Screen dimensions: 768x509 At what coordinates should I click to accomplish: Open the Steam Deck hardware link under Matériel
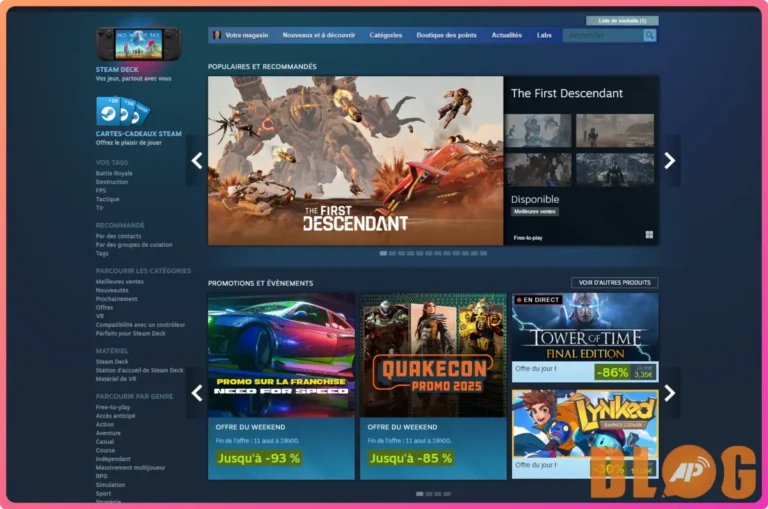click(112, 362)
